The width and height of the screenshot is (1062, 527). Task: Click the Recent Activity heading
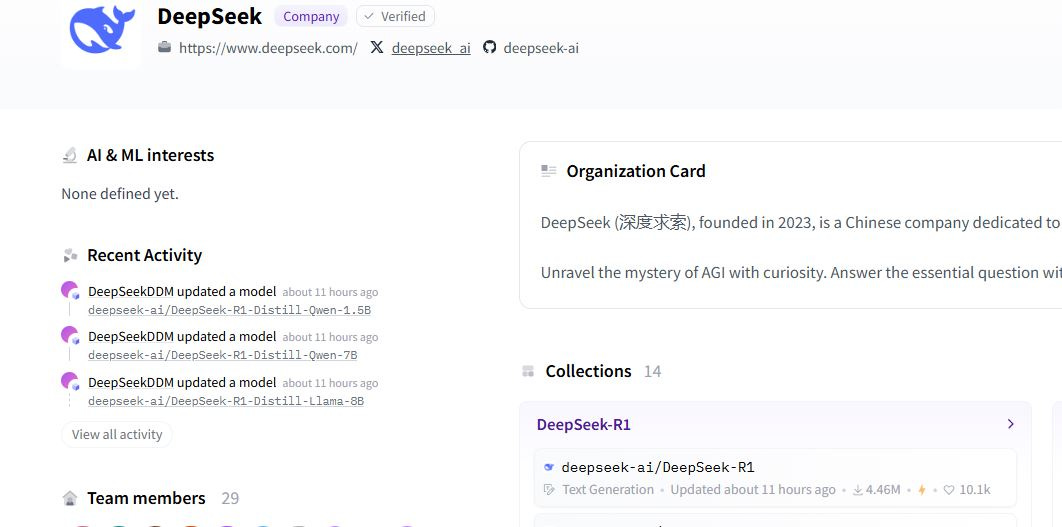[145, 255]
